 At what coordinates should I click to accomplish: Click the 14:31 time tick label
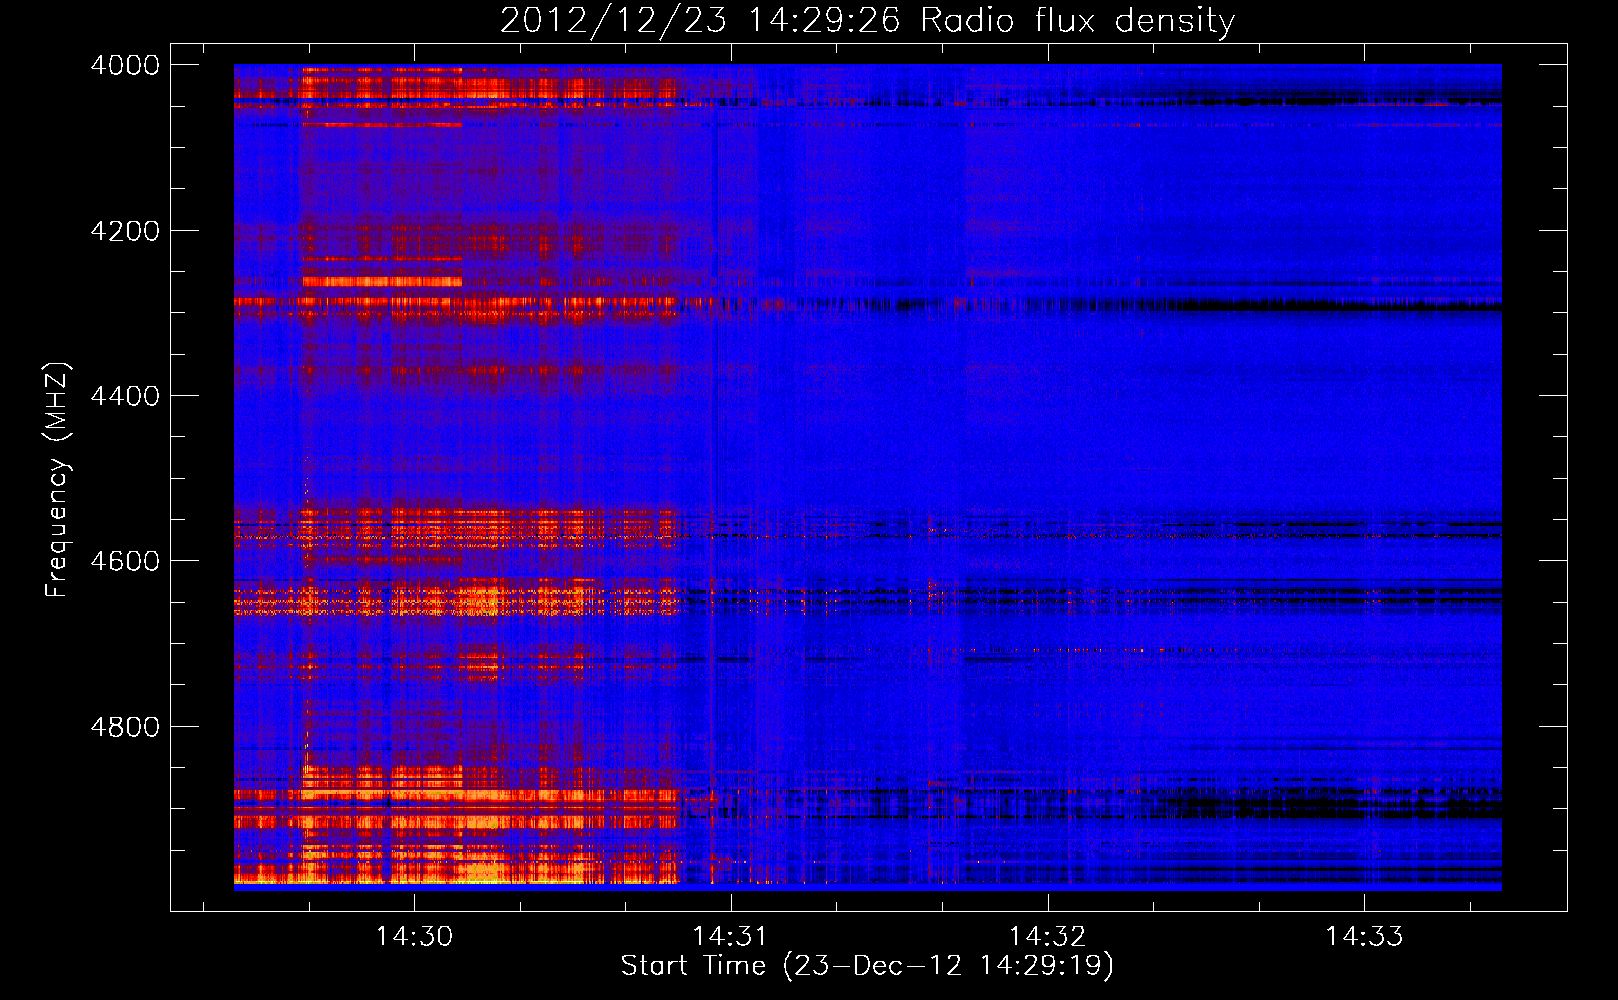click(731, 936)
